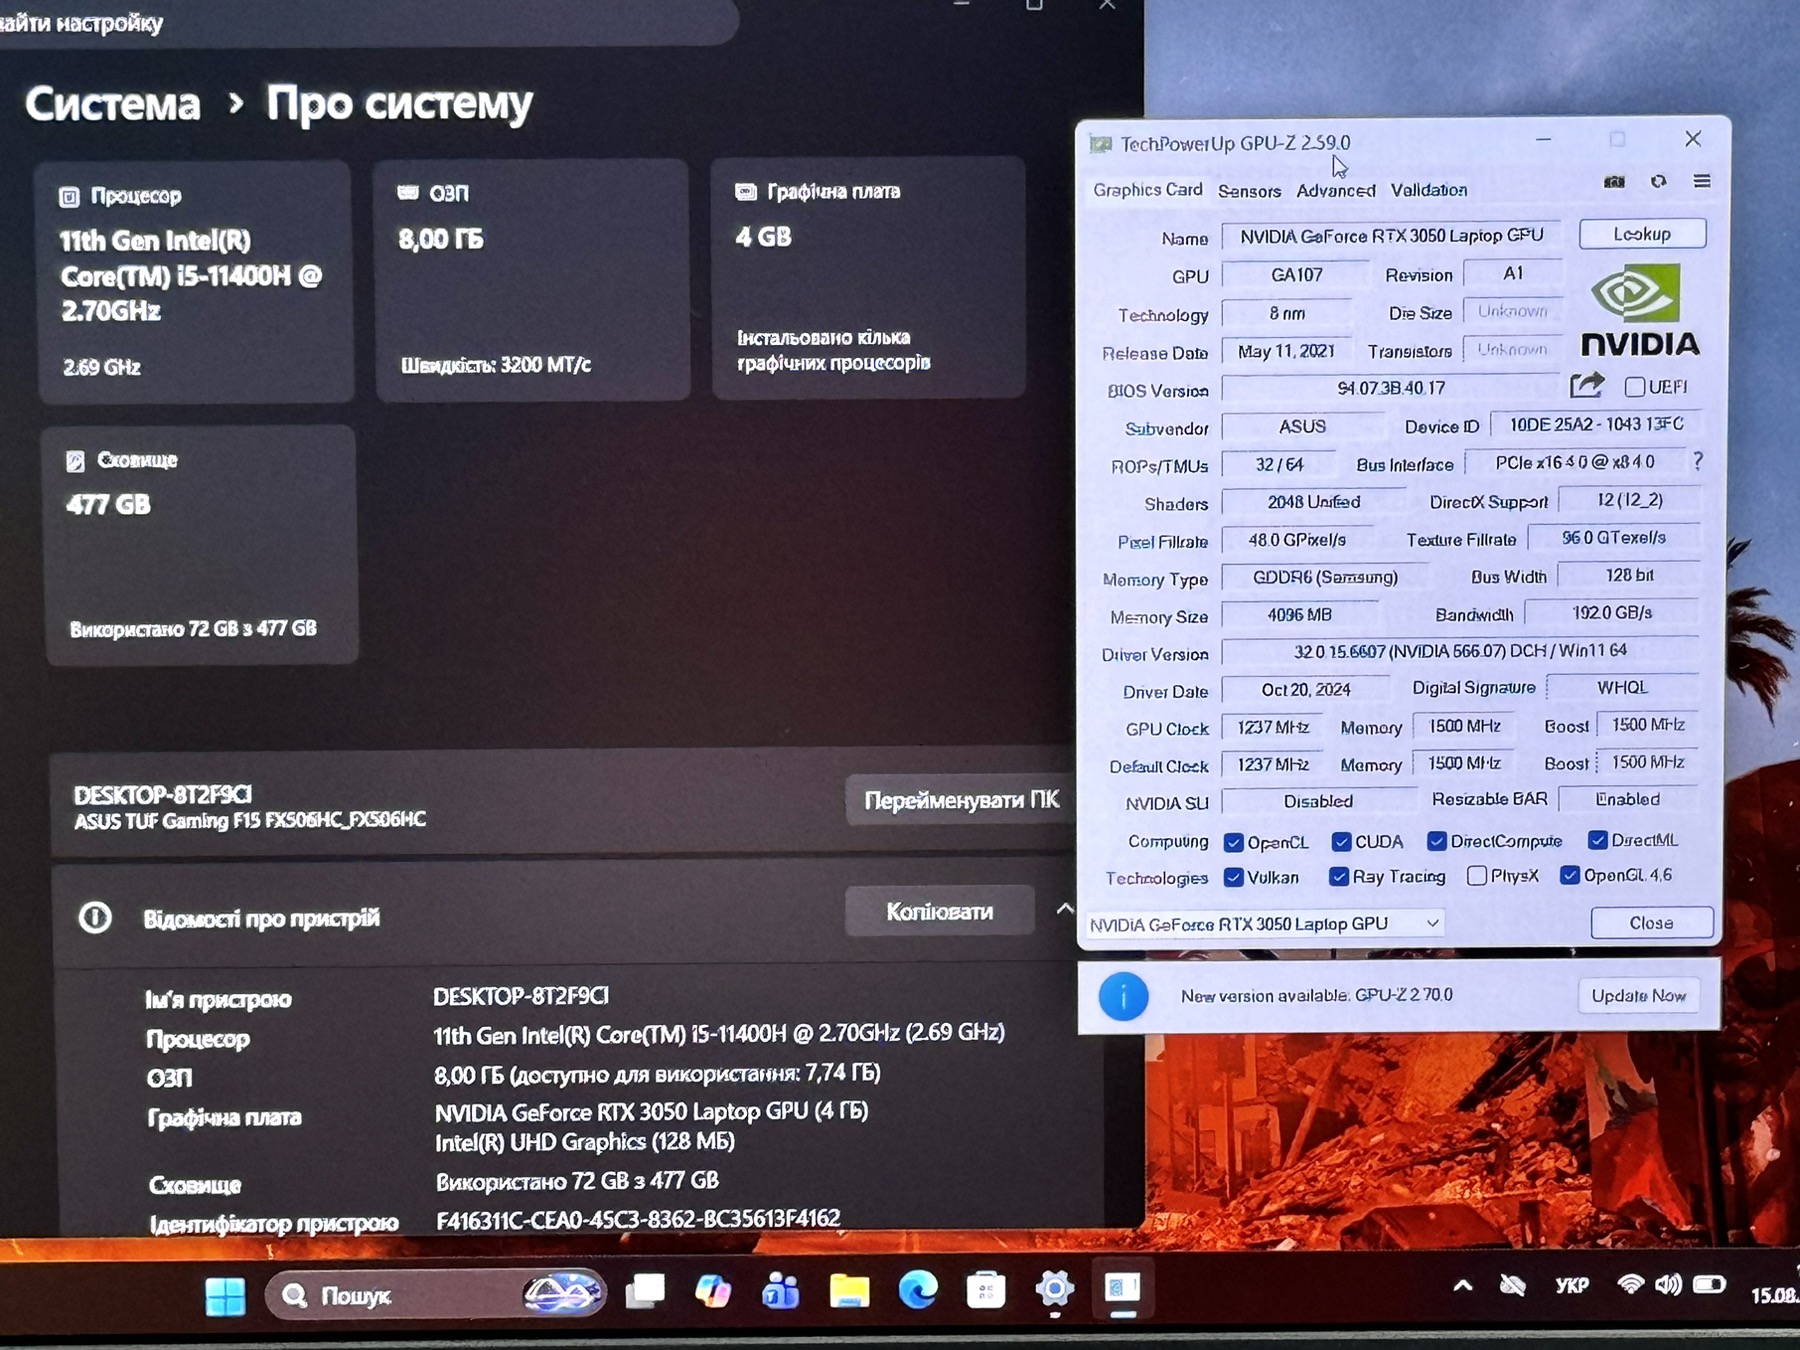Click the volume speaker tray icon
Image resolution: width=1800 pixels, height=1350 pixels.
1668,1284
